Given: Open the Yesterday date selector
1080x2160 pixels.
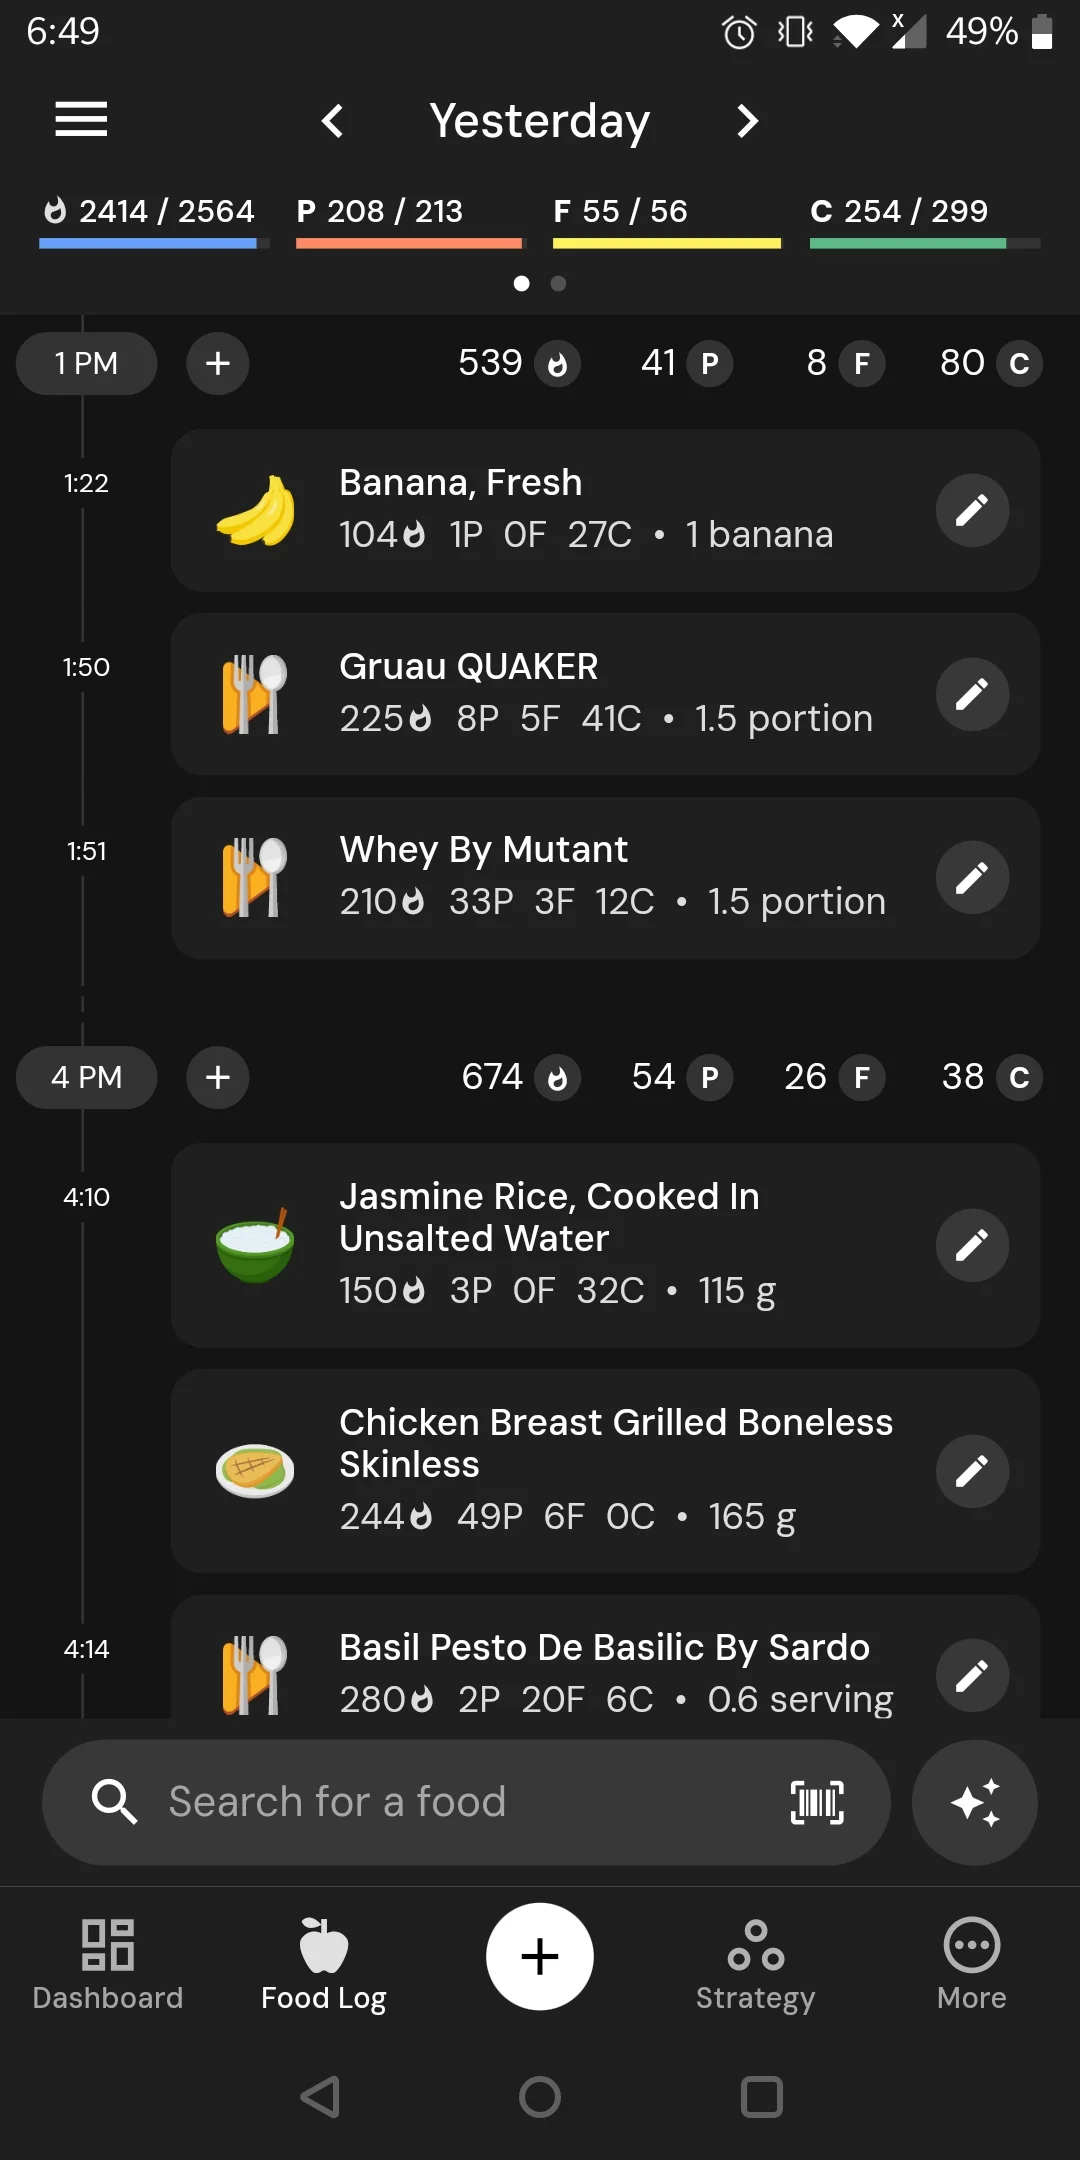Looking at the screenshot, I should click(x=540, y=121).
